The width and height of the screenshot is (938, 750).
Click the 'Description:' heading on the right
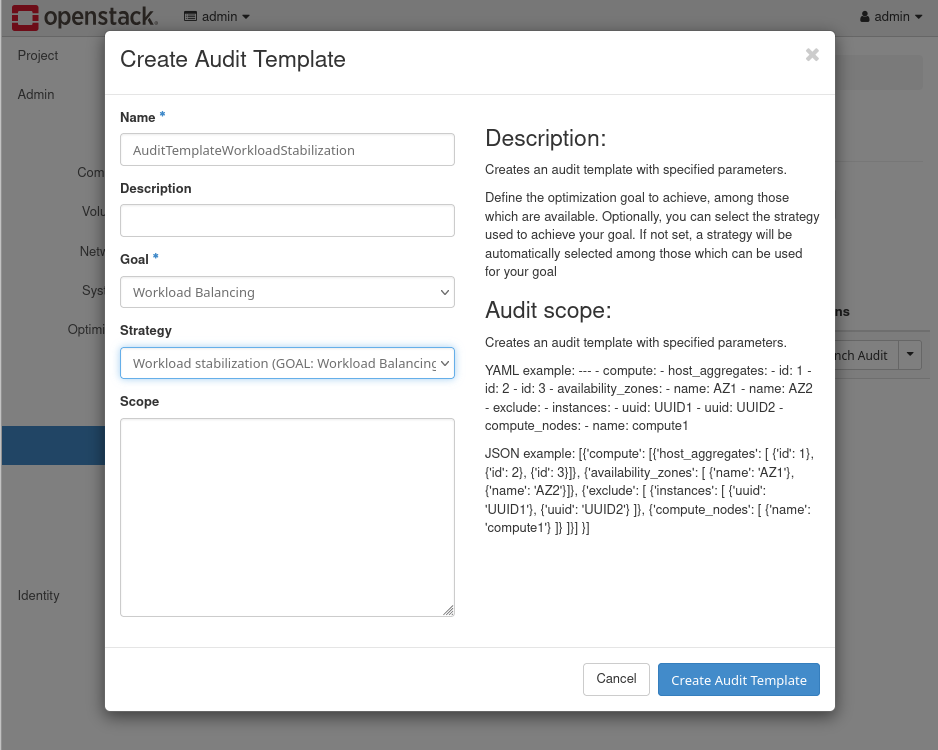point(546,138)
